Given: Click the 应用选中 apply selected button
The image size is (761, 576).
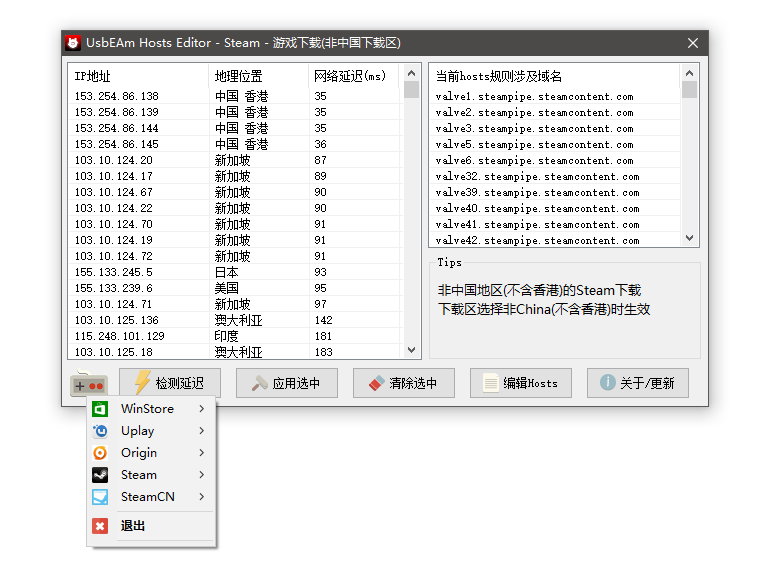Looking at the screenshot, I should coord(287,383).
